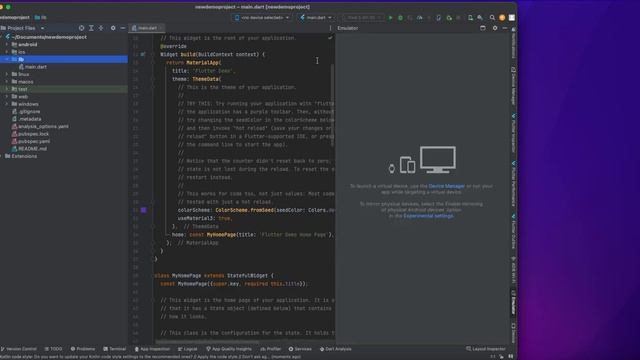This screenshot has height=360, width=640.
Task: Open the Dart Analysis tool tab
Action: (x=336, y=349)
